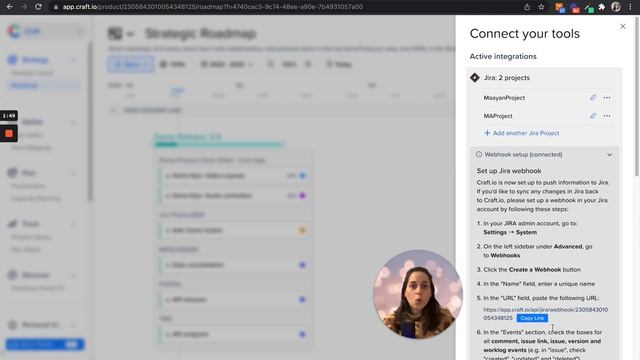This screenshot has width=640, height=360.
Task: Select the MAProject row text
Action: coord(498,116)
